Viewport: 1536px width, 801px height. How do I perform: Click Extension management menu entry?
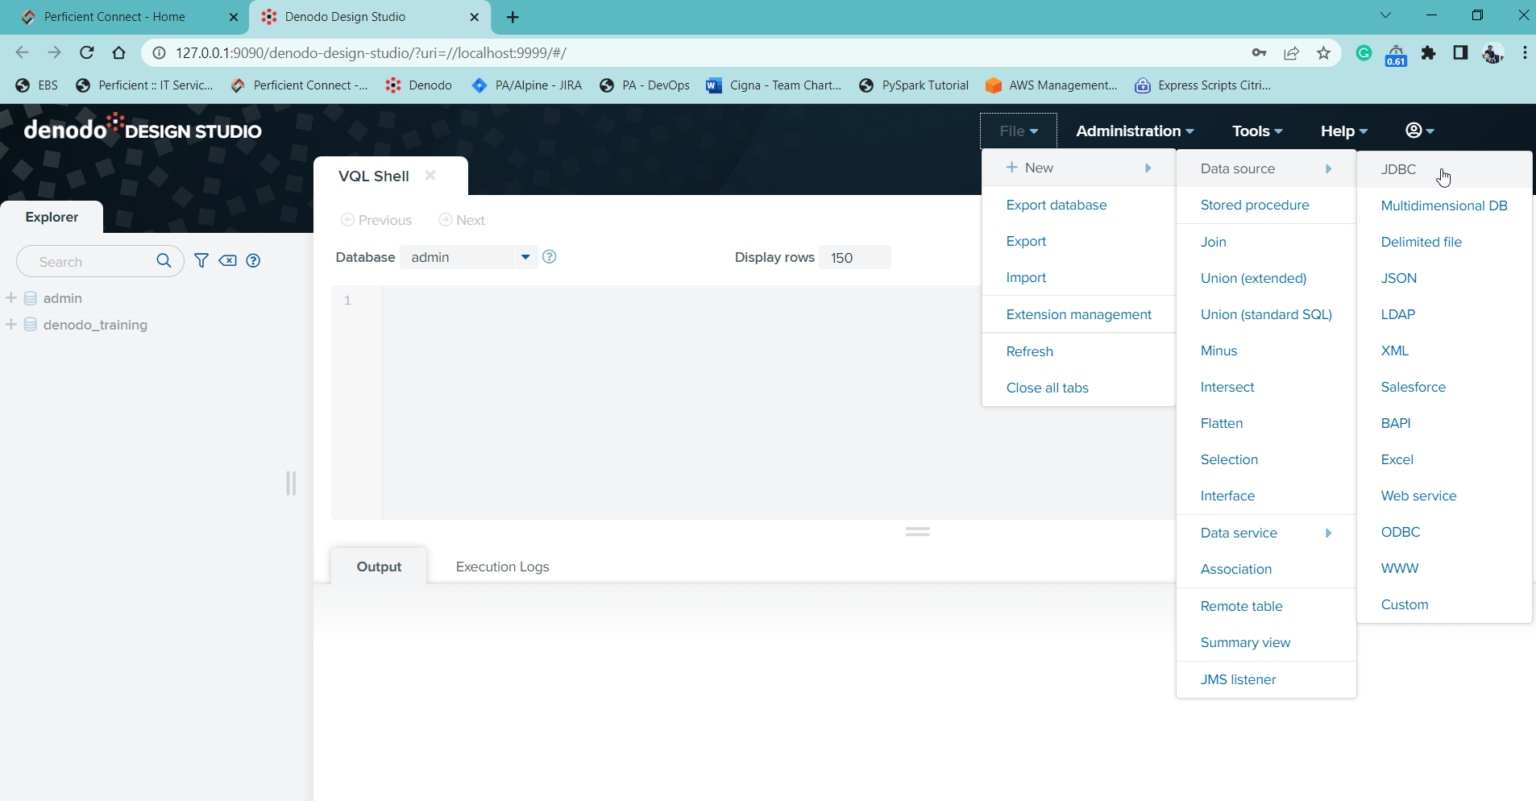[1078, 314]
